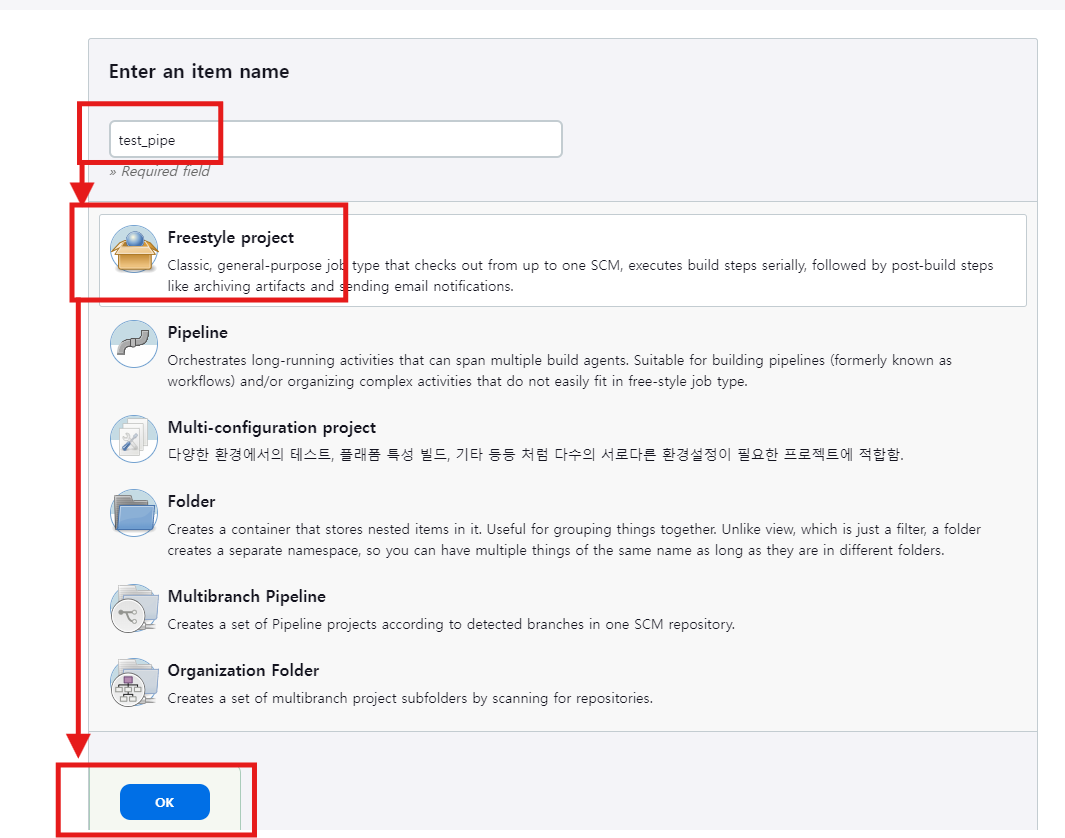Click the 'Enter an item name' heading
Screen dimensions: 1065x838
tap(199, 71)
